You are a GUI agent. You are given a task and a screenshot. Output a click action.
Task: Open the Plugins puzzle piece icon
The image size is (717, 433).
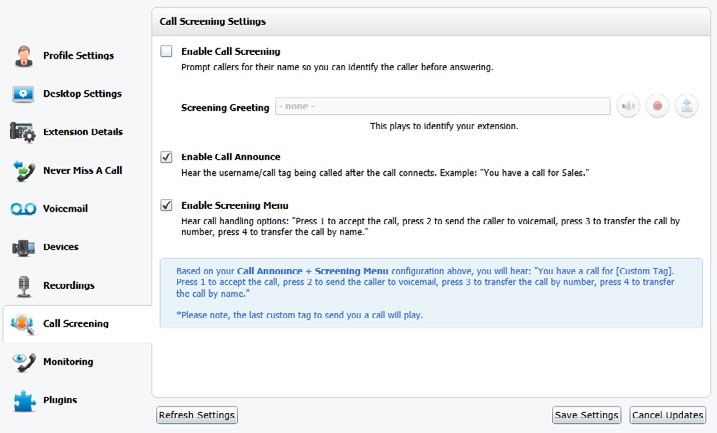[x=24, y=401]
